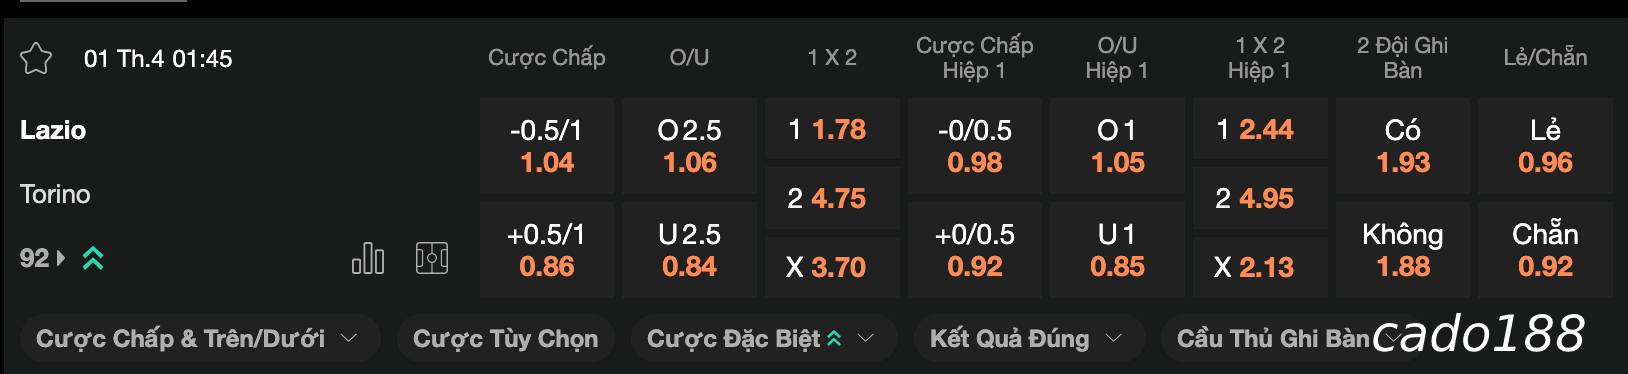Expand the Kết Quả Đúng dropdown
This screenshot has width=1628, height=374.
tap(1027, 339)
